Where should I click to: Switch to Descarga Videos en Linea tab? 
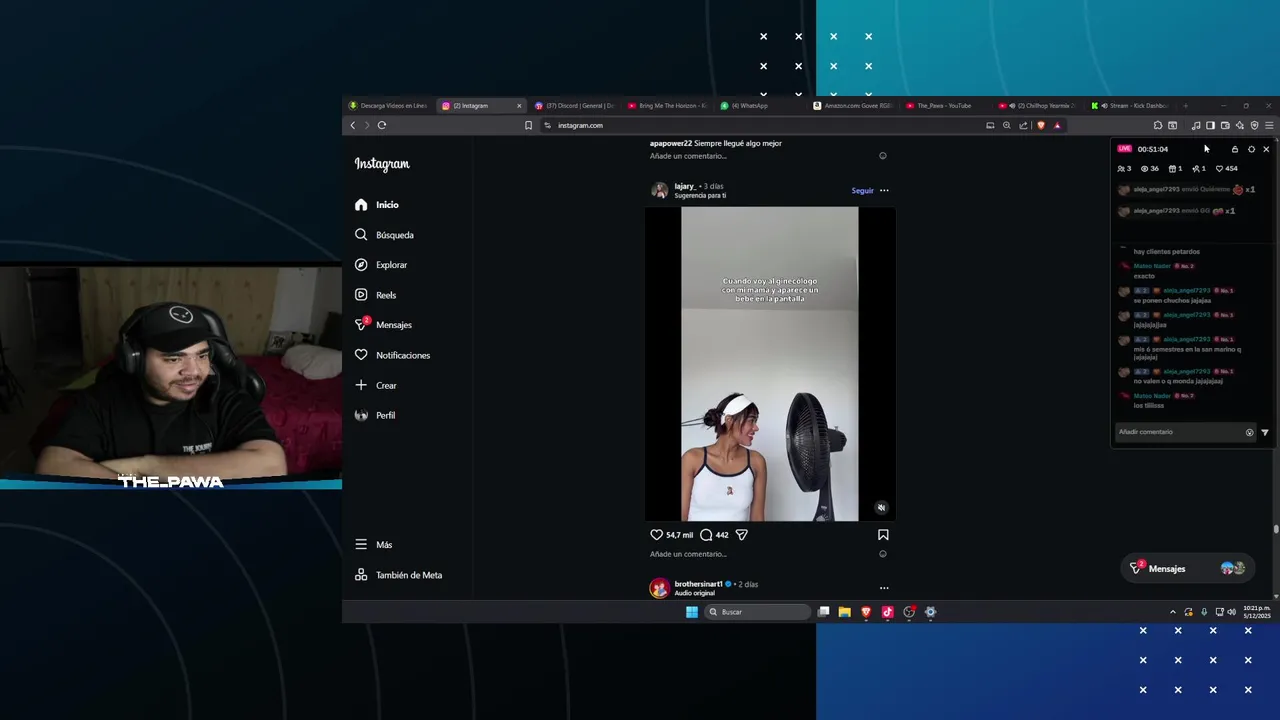pos(388,105)
